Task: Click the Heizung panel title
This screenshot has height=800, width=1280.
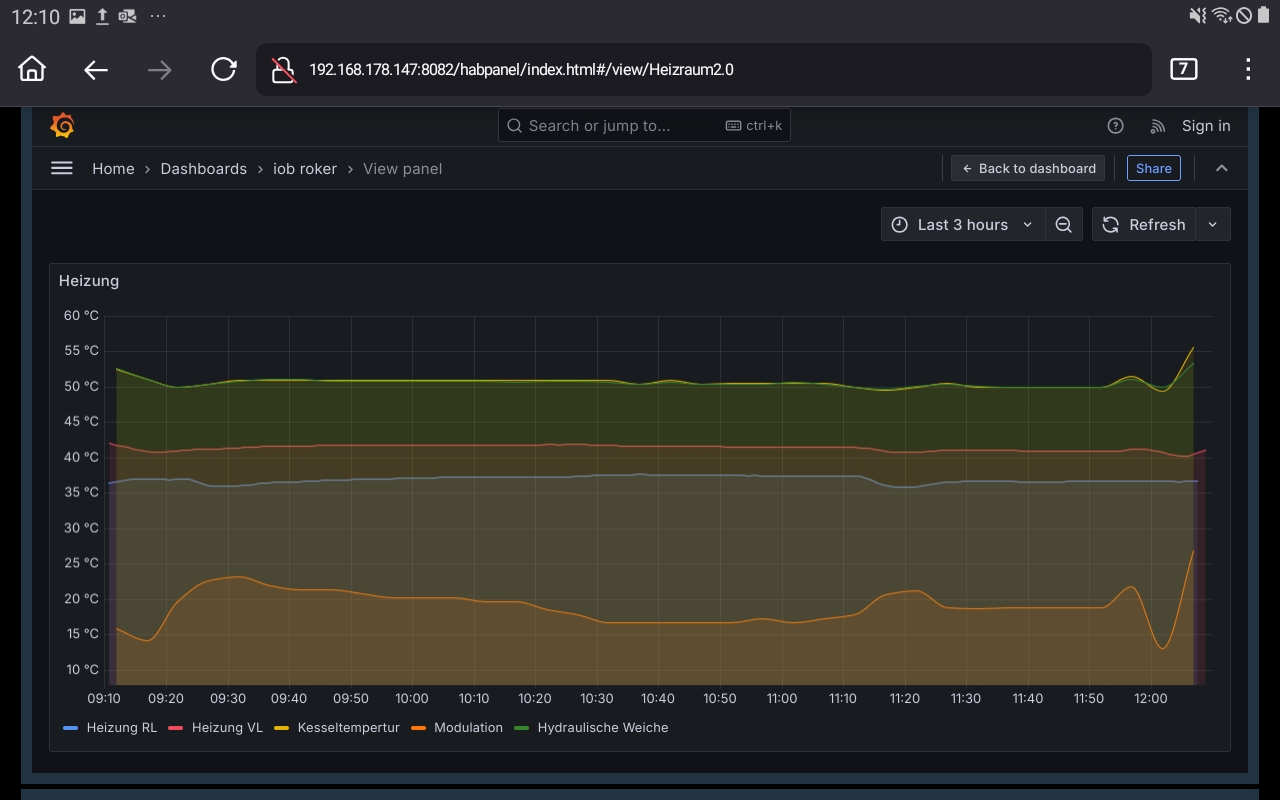Action: point(89,281)
